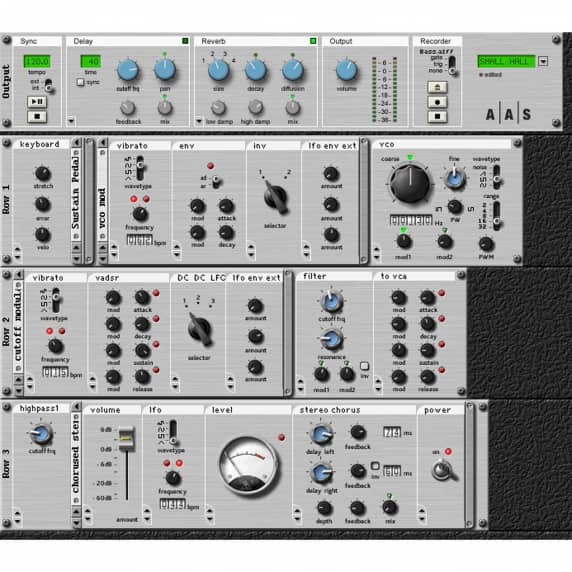This screenshot has width=572, height=572.
Task: Flip the Row 3 lfo wavetype switch
Action: (173, 432)
